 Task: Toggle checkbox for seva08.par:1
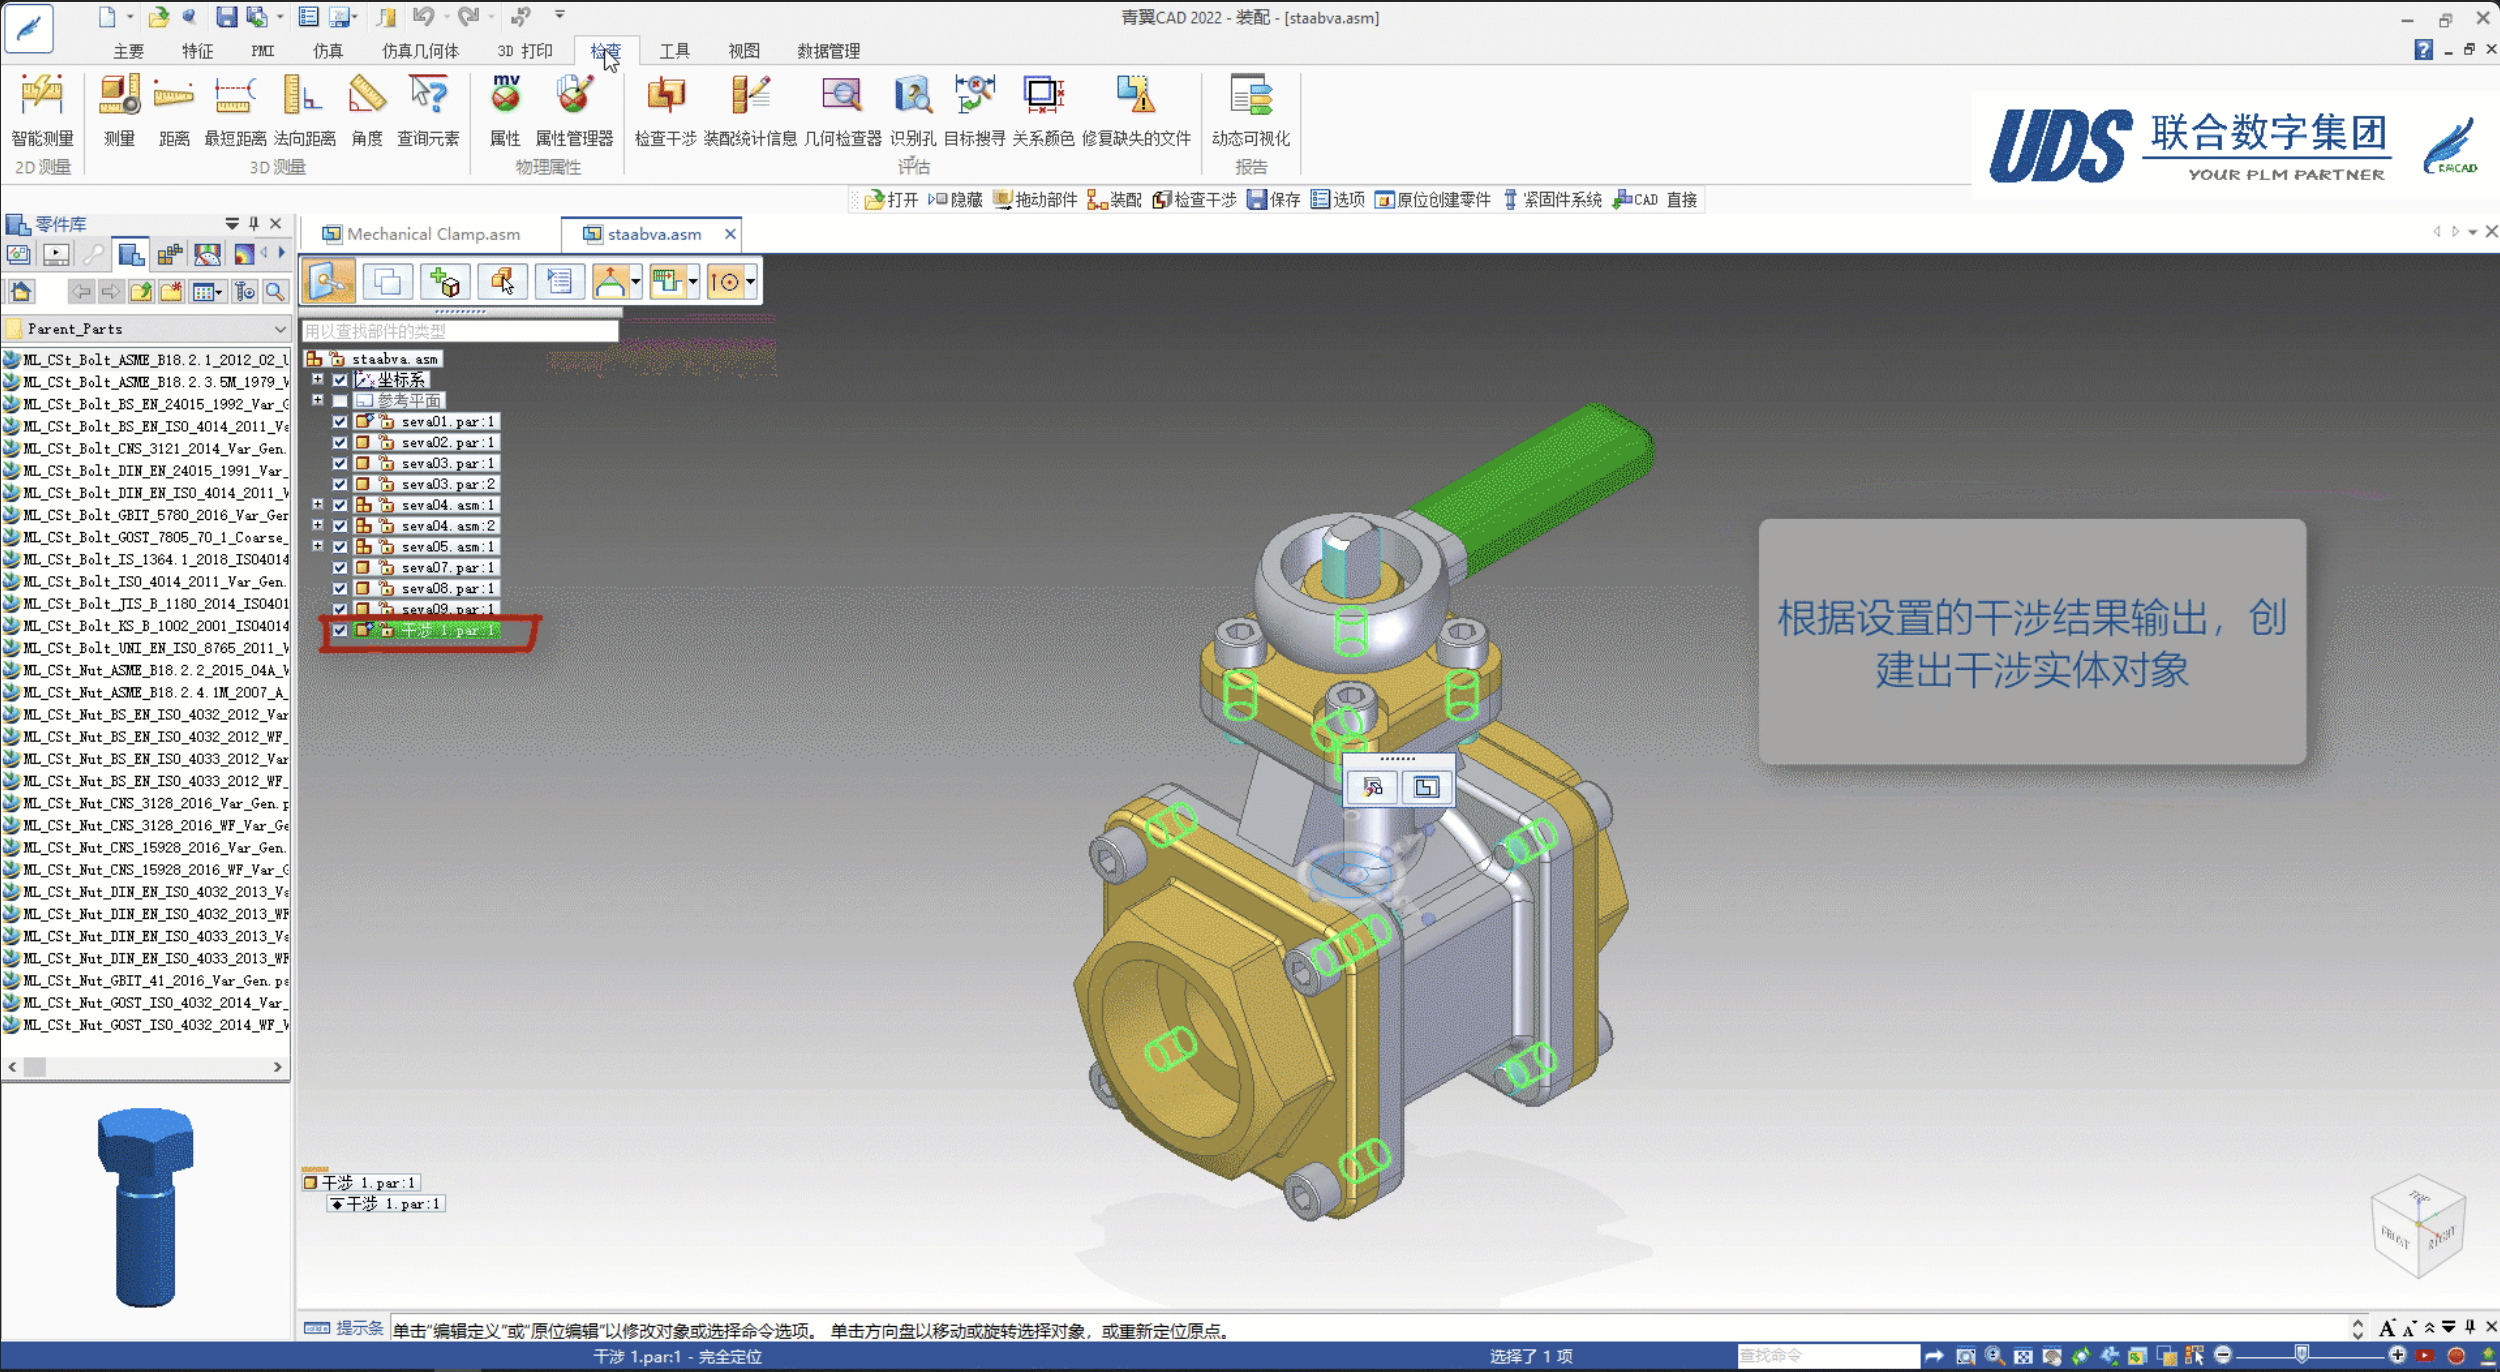tap(340, 589)
